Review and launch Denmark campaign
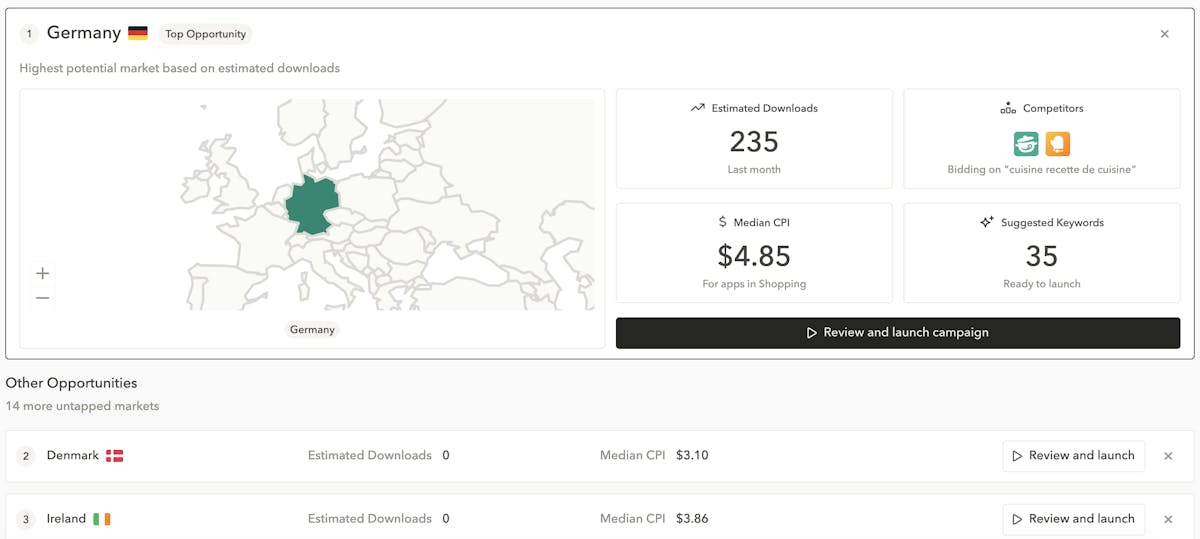 click(x=1073, y=456)
